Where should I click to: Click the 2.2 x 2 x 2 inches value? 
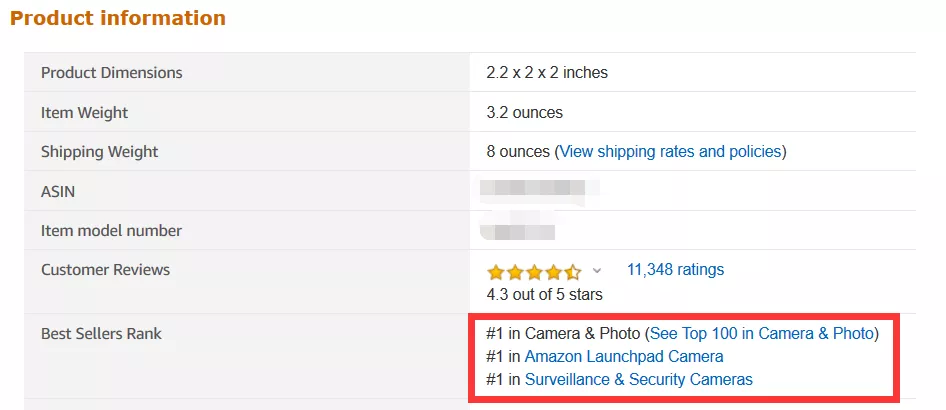(x=547, y=73)
